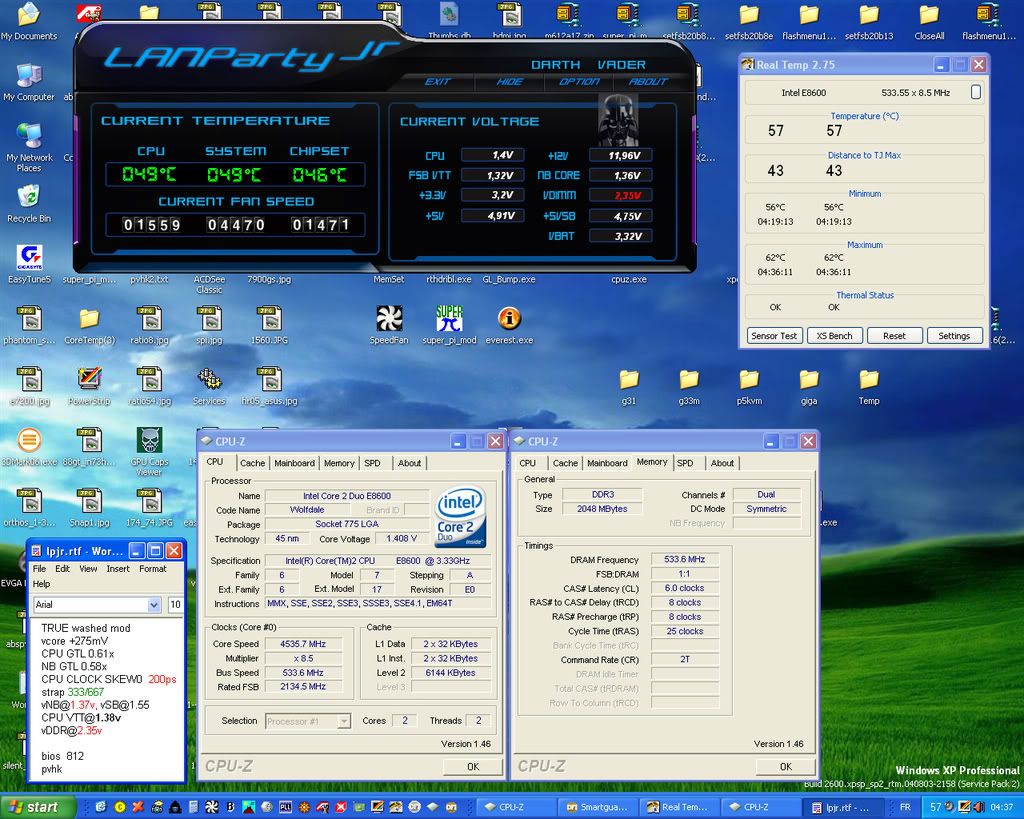Screen dimensions: 1024x819
Task: Click the Sensor Test button in Real Temp
Action: 774,336
